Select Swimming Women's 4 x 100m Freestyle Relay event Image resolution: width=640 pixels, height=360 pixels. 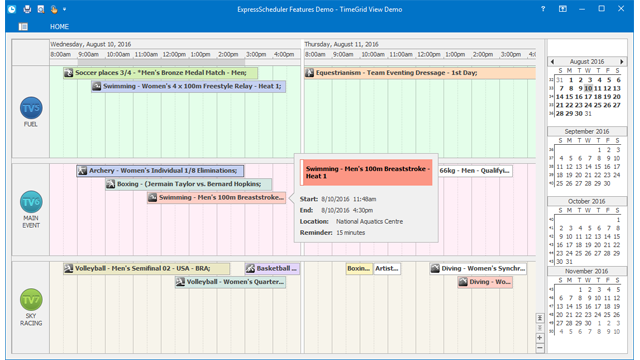189,86
